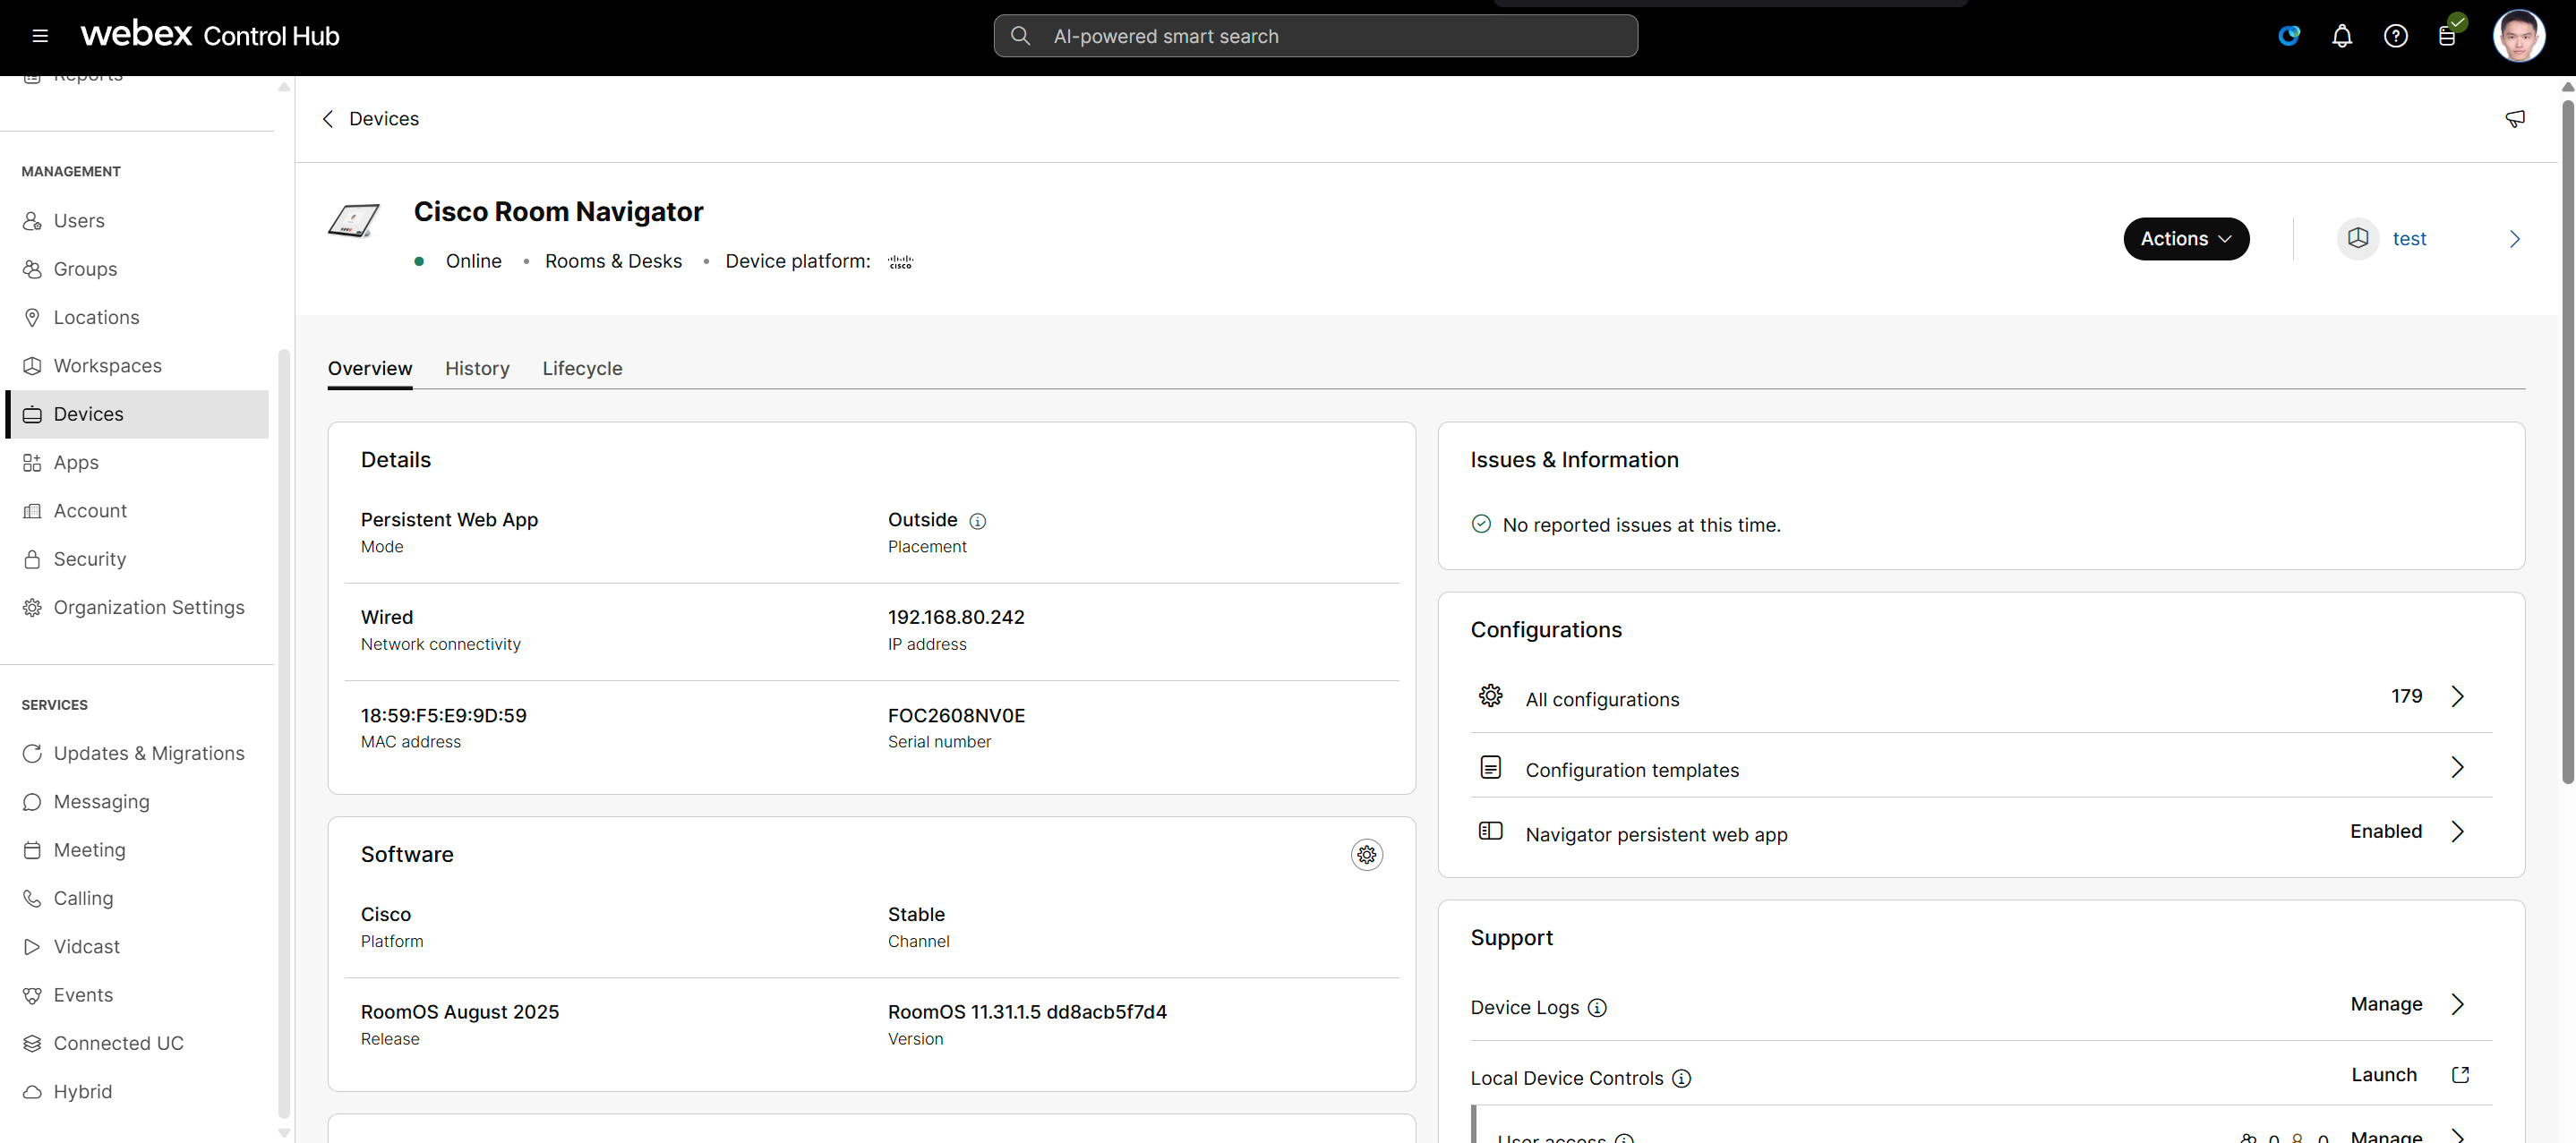Viewport: 2576px width, 1143px height.
Task: Open the test workspace chevron
Action: point(2514,239)
